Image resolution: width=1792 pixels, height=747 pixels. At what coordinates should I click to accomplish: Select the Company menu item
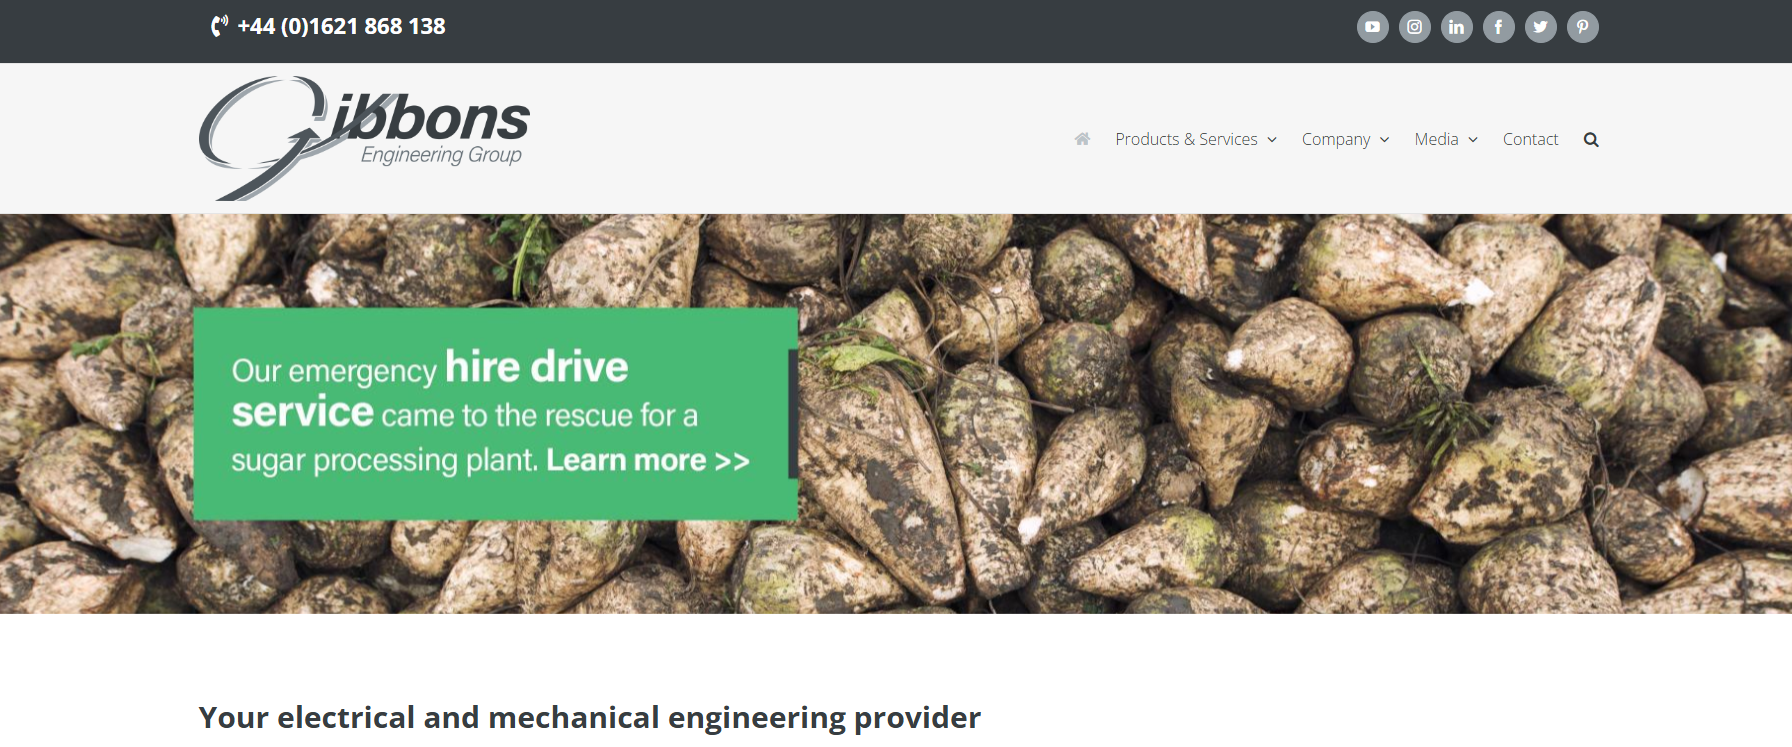(1335, 139)
